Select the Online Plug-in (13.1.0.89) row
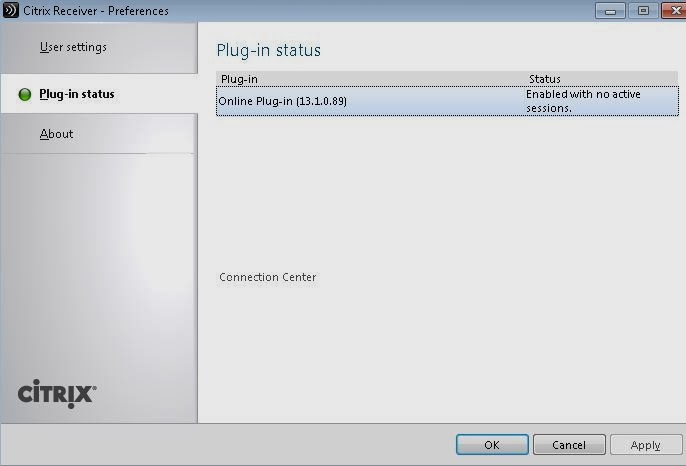 coord(447,101)
